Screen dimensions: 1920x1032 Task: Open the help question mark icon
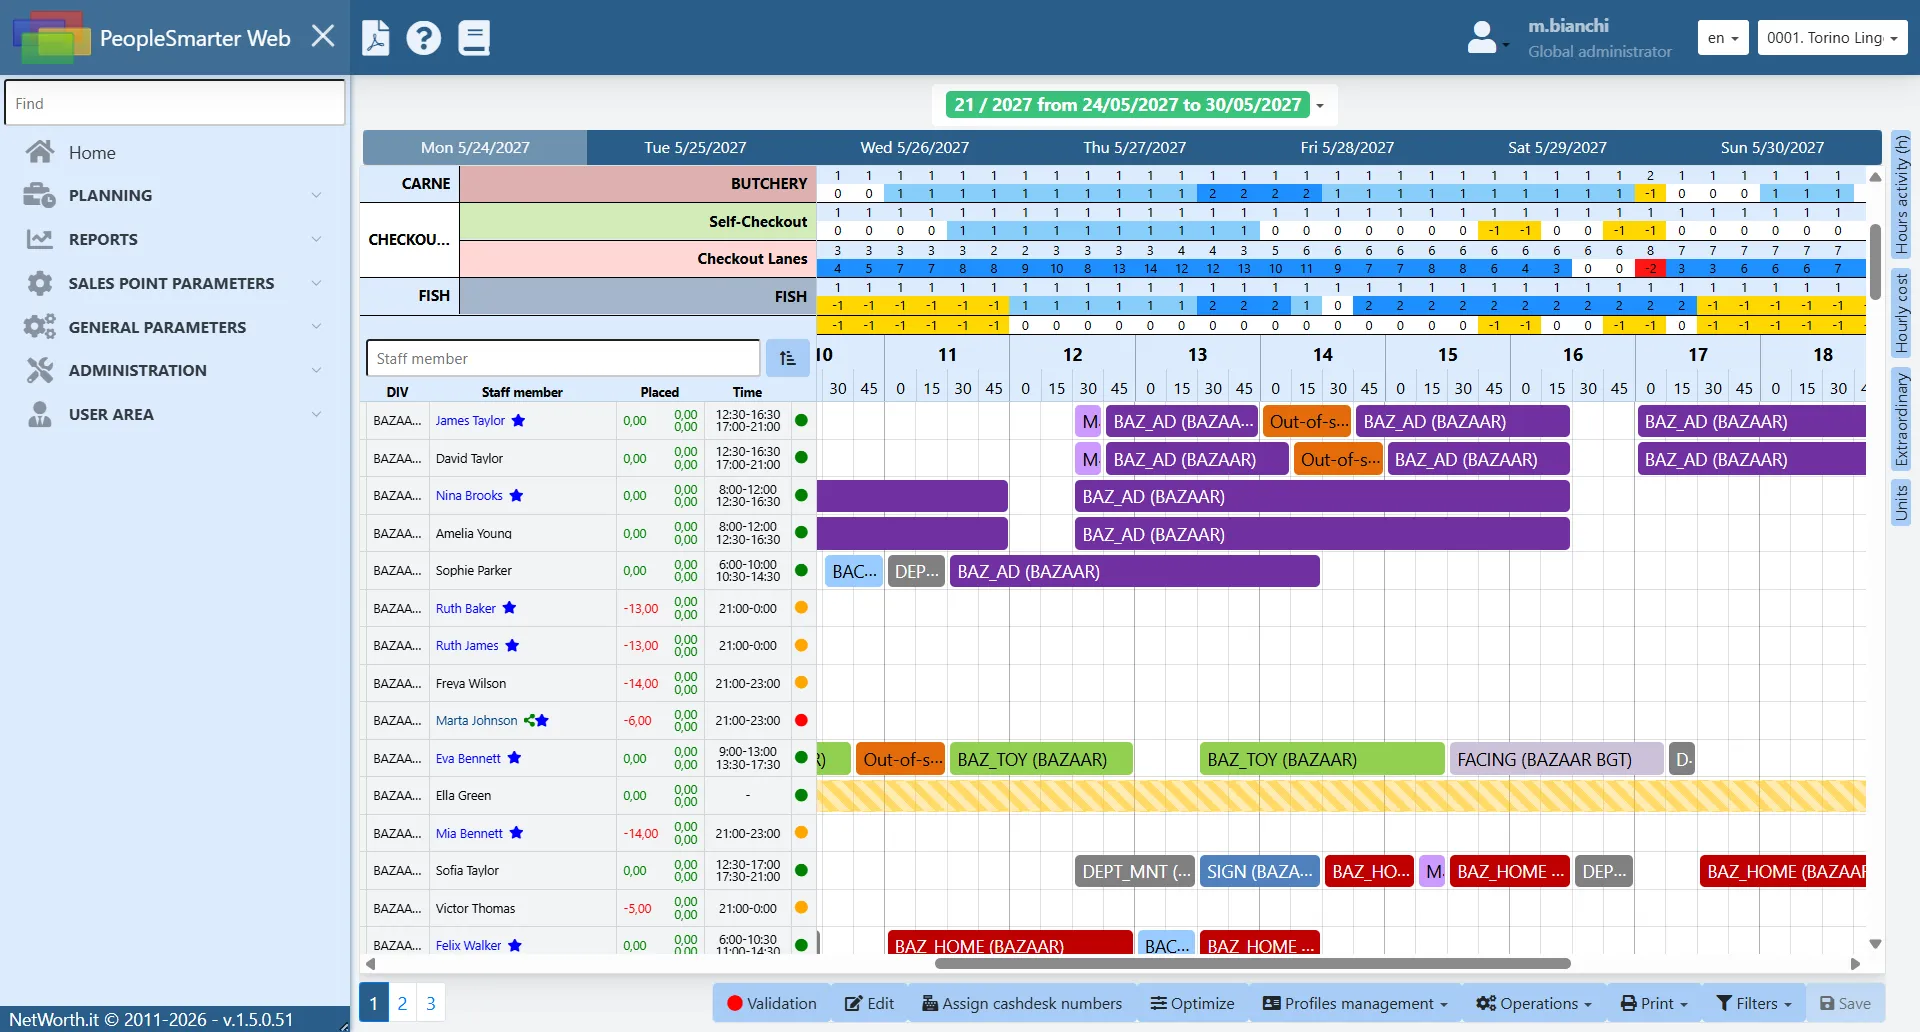[x=423, y=38]
